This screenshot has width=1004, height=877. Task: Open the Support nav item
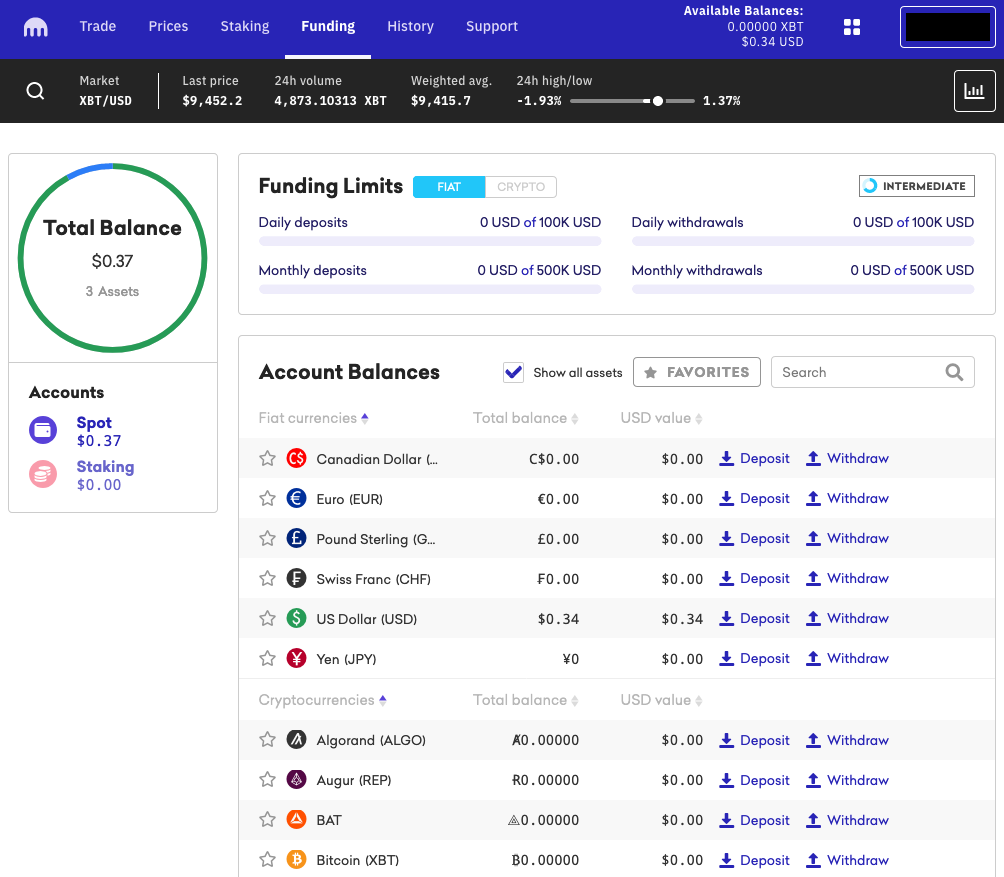tap(492, 26)
